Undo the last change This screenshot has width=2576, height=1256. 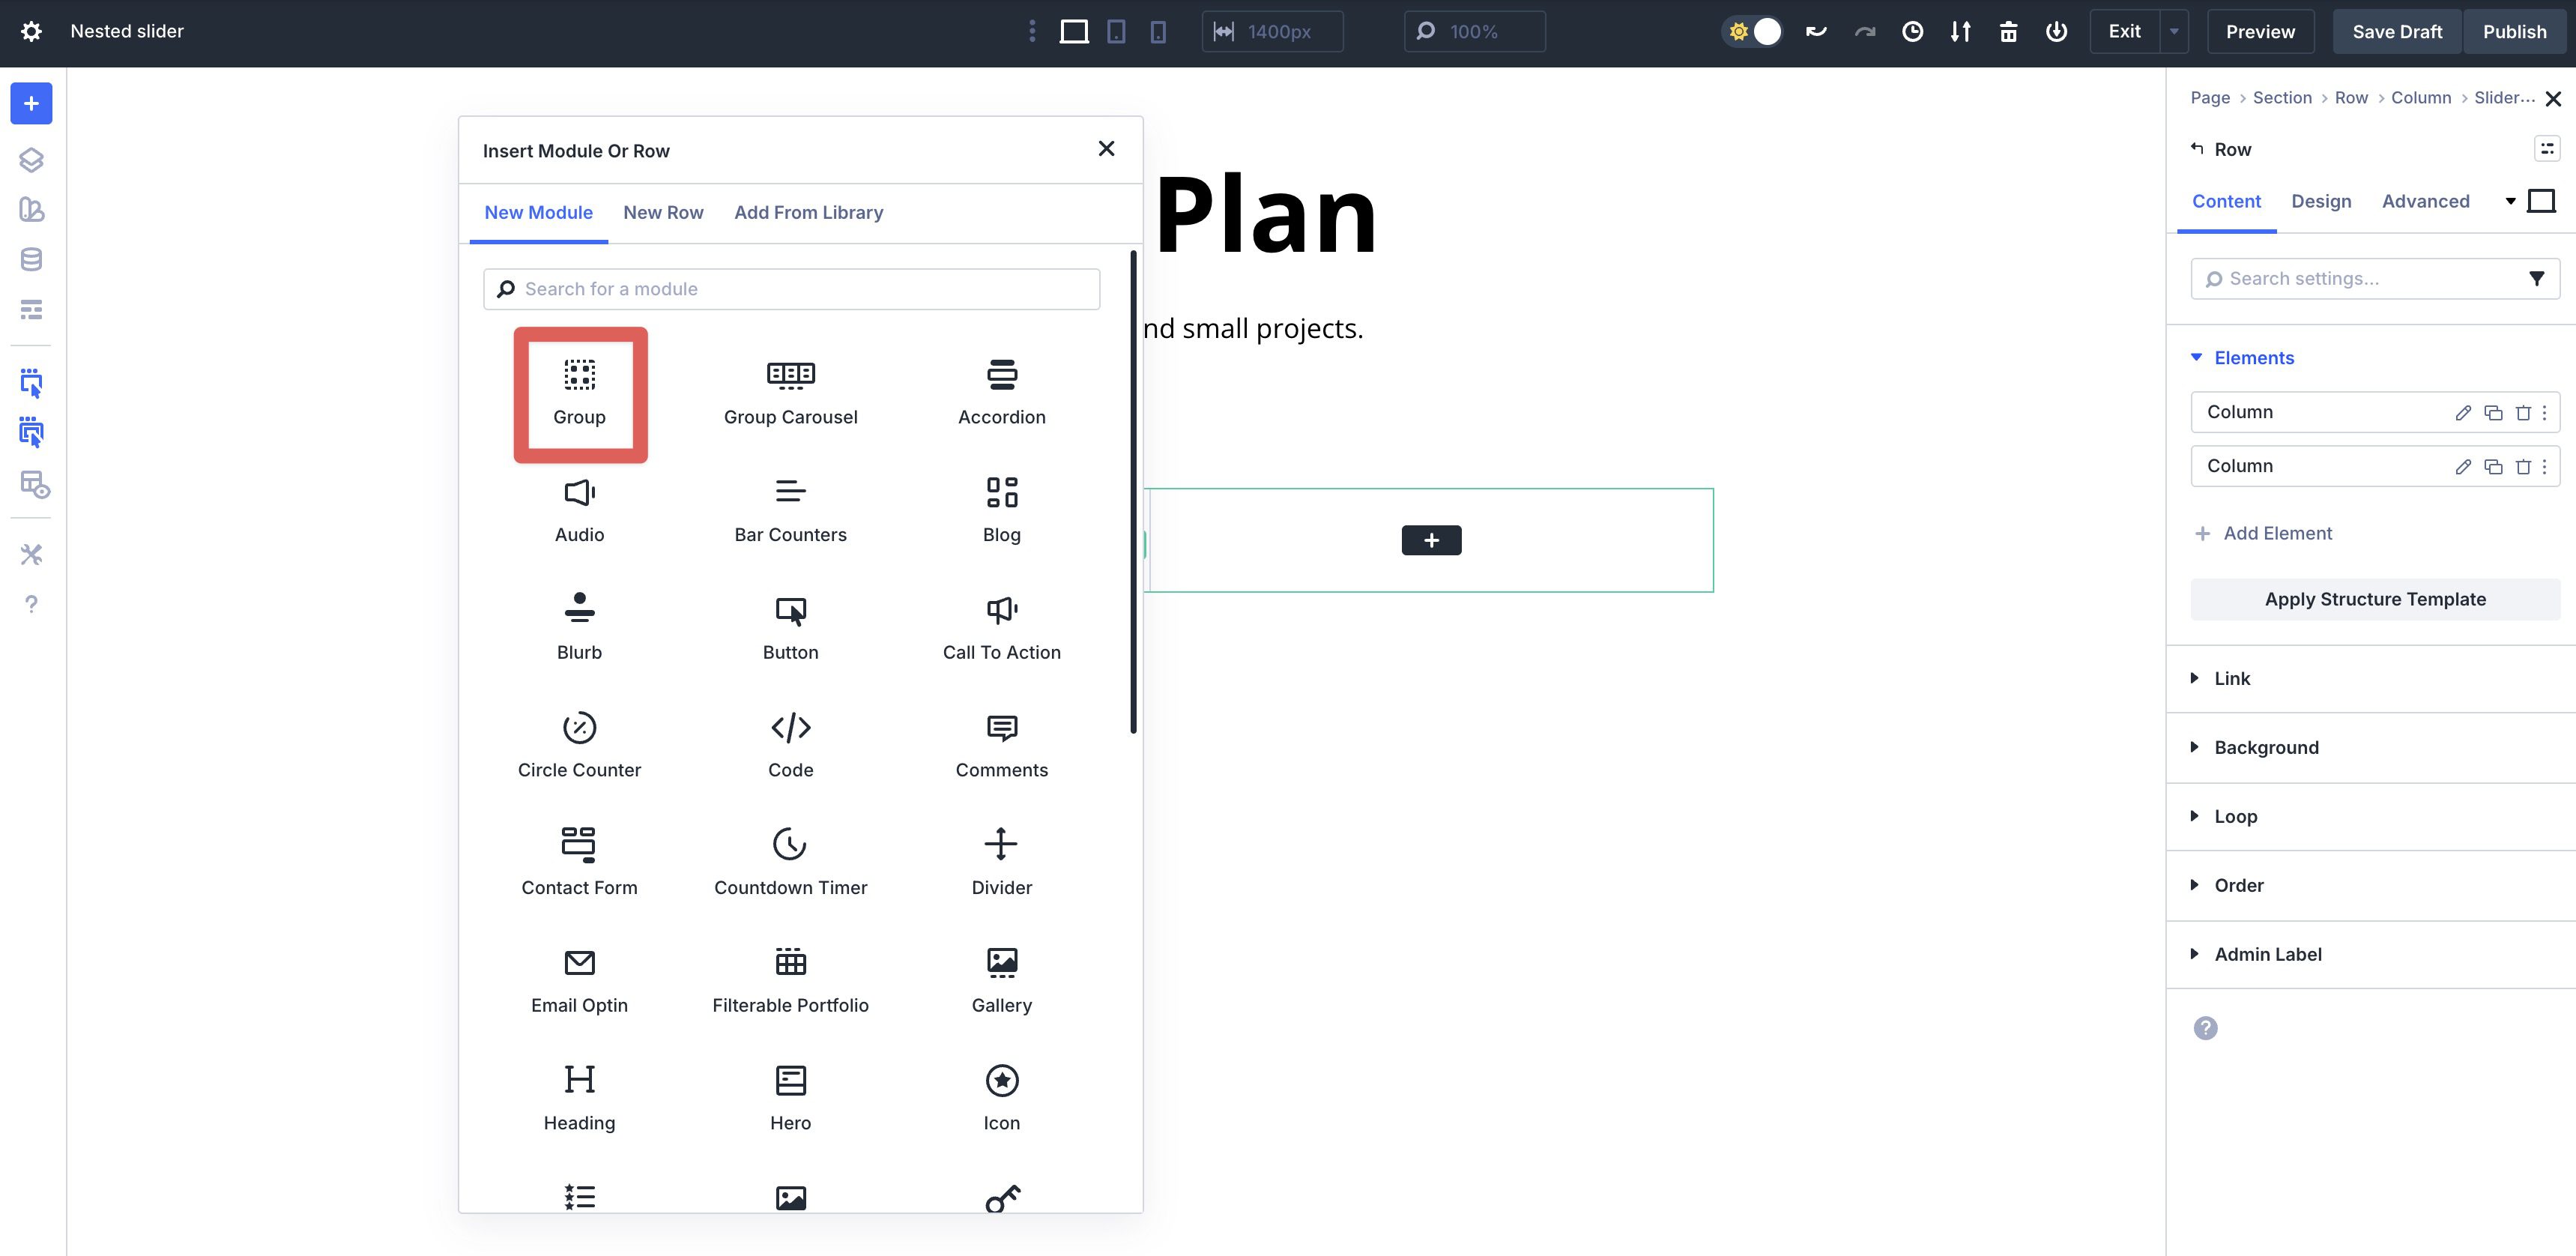1816,31
